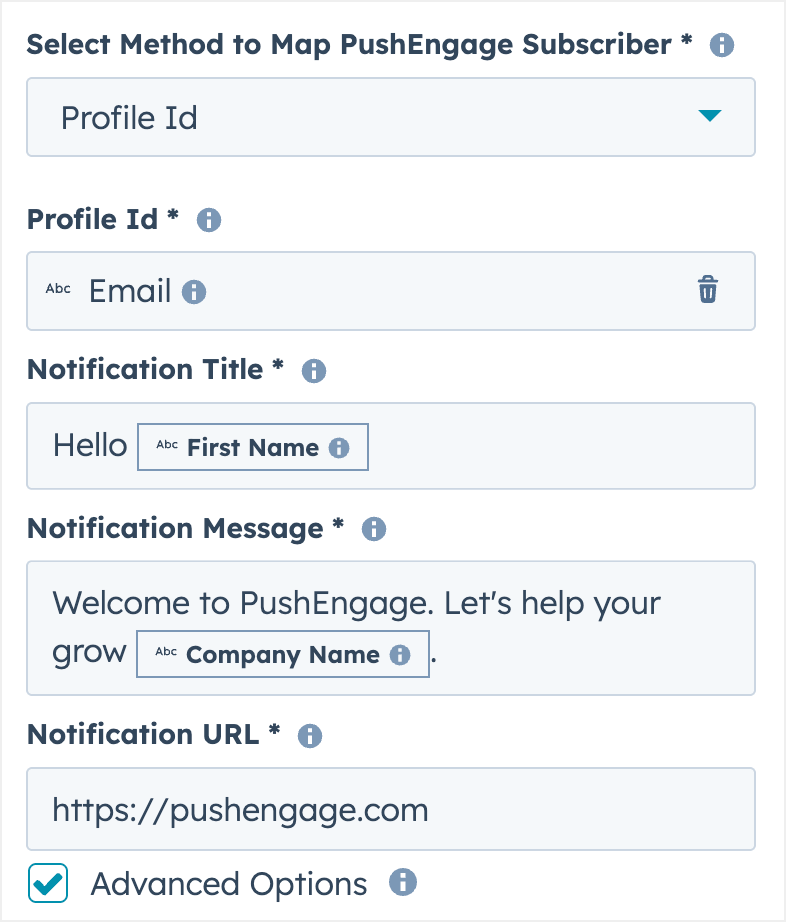Click the dropdown caret arrow

pyautogui.click(x=709, y=116)
